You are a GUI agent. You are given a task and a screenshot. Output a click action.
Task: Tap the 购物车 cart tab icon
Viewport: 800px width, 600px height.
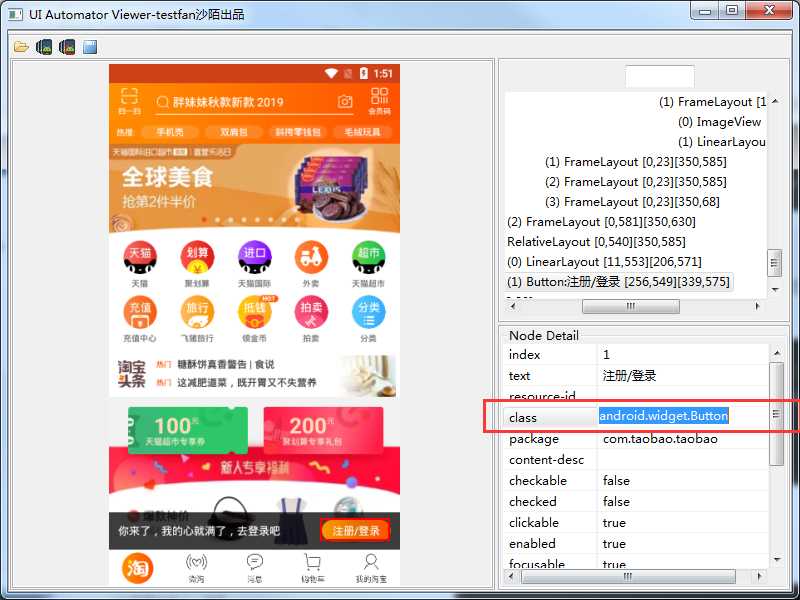[x=312, y=563]
